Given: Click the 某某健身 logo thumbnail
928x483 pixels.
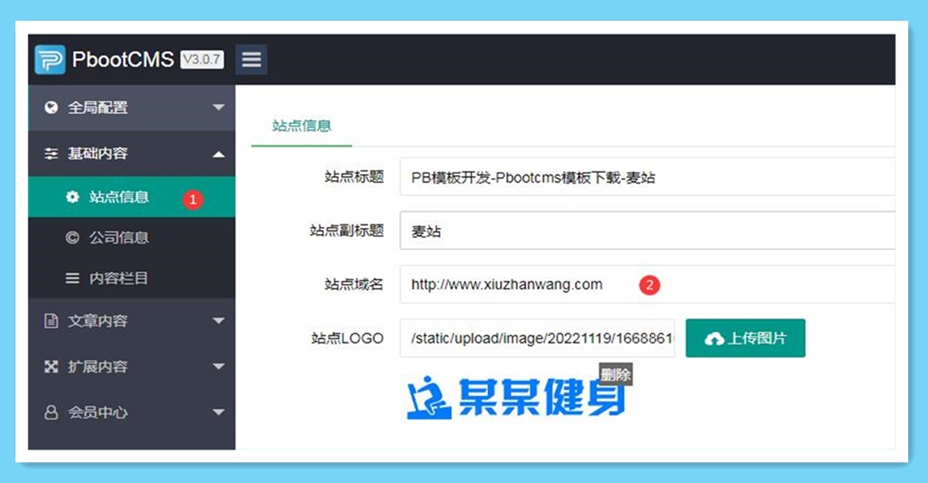Looking at the screenshot, I should click(x=516, y=397).
